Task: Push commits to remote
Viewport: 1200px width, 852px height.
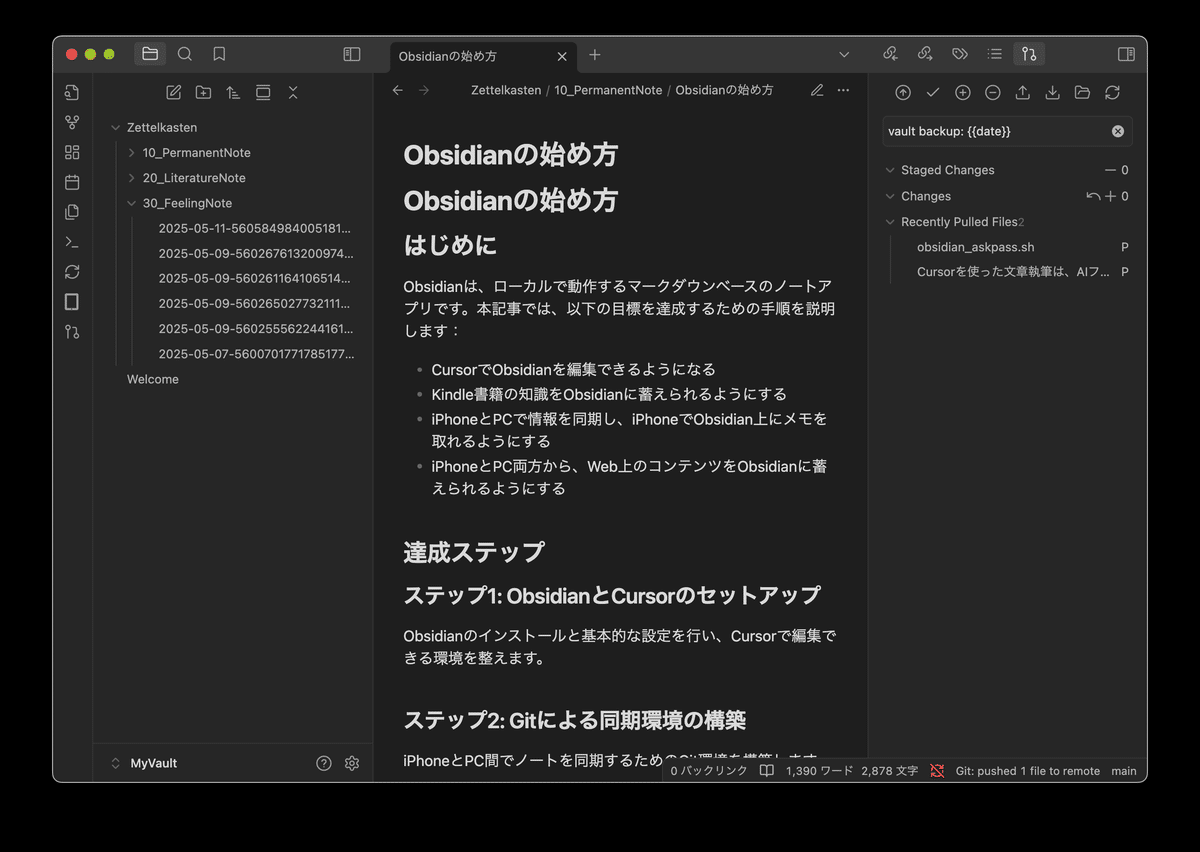Action: point(1022,92)
